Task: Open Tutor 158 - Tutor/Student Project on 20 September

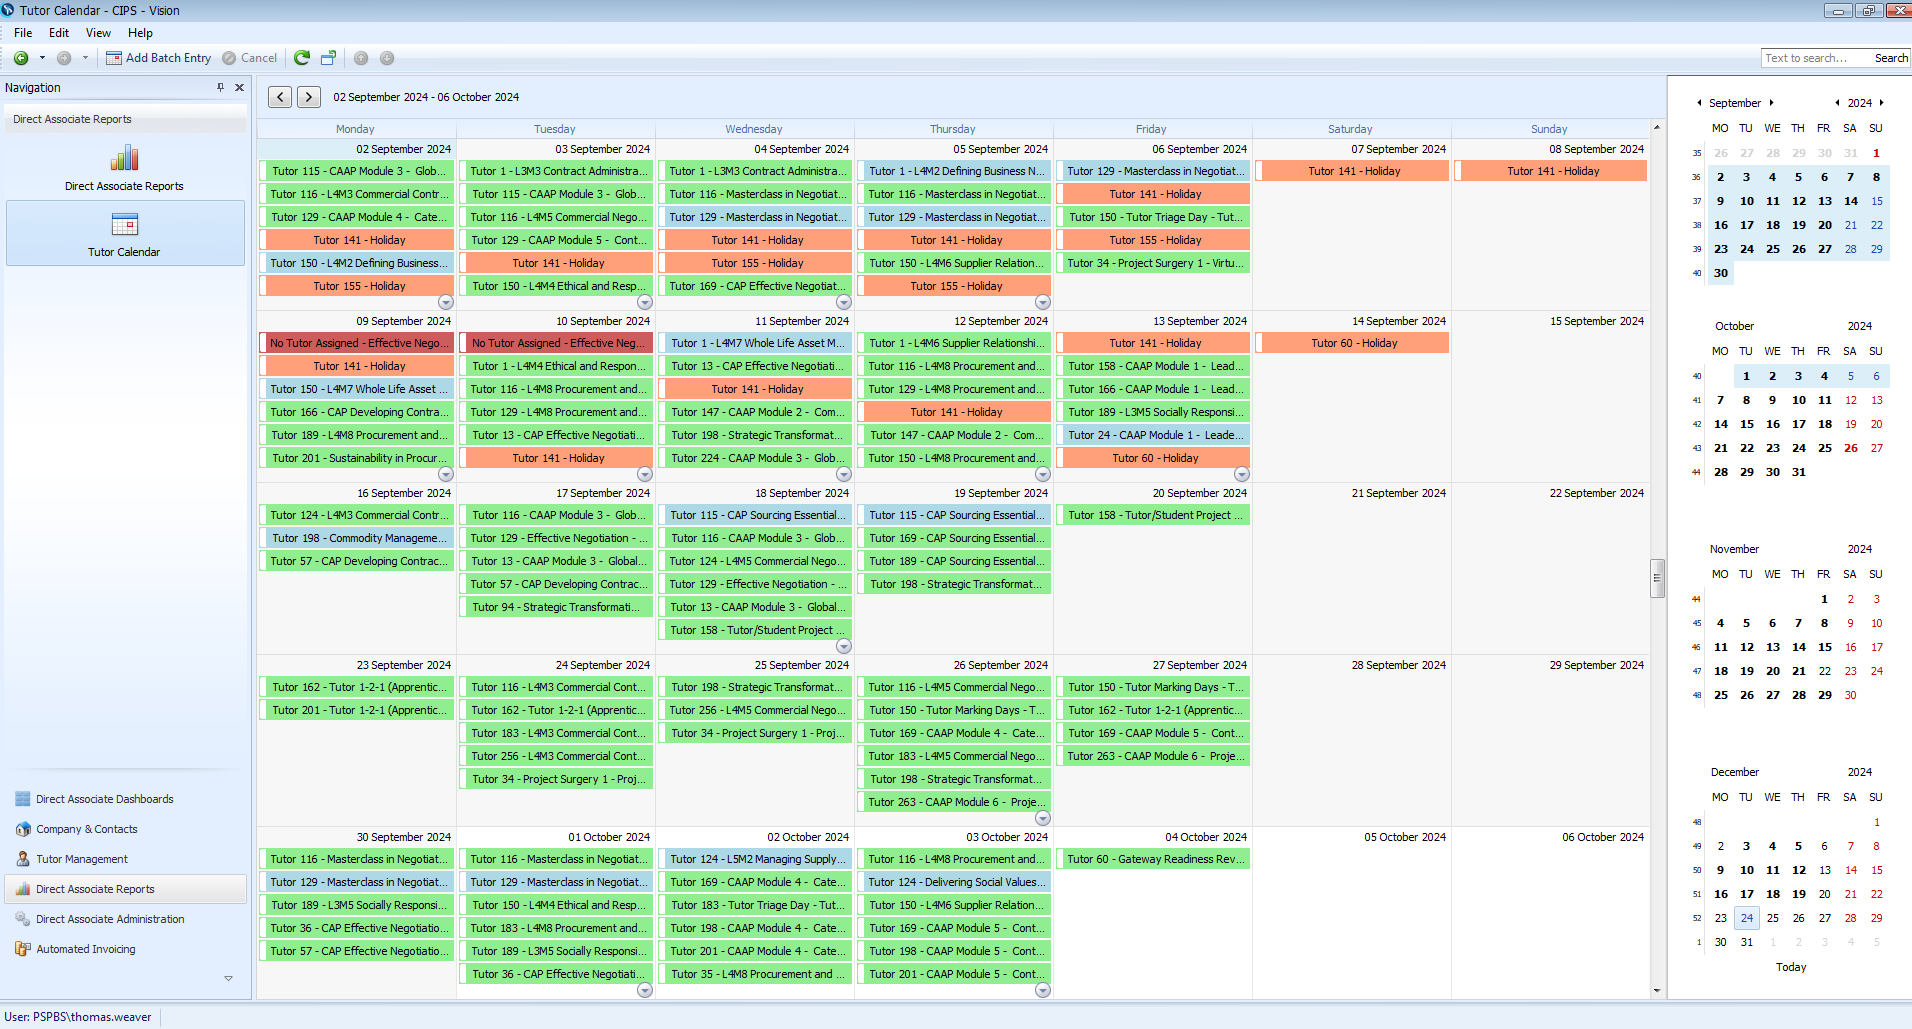Action: [x=1153, y=515]
